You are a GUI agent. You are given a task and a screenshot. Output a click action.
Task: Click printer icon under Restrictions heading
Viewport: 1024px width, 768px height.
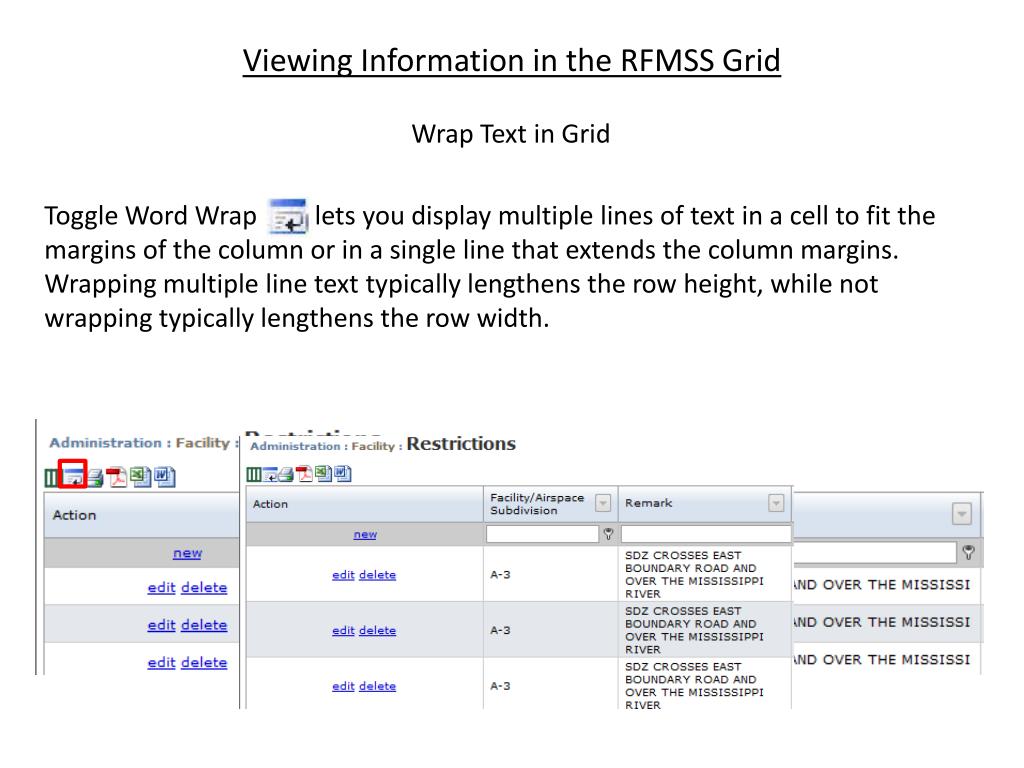[x=285, y=474]
